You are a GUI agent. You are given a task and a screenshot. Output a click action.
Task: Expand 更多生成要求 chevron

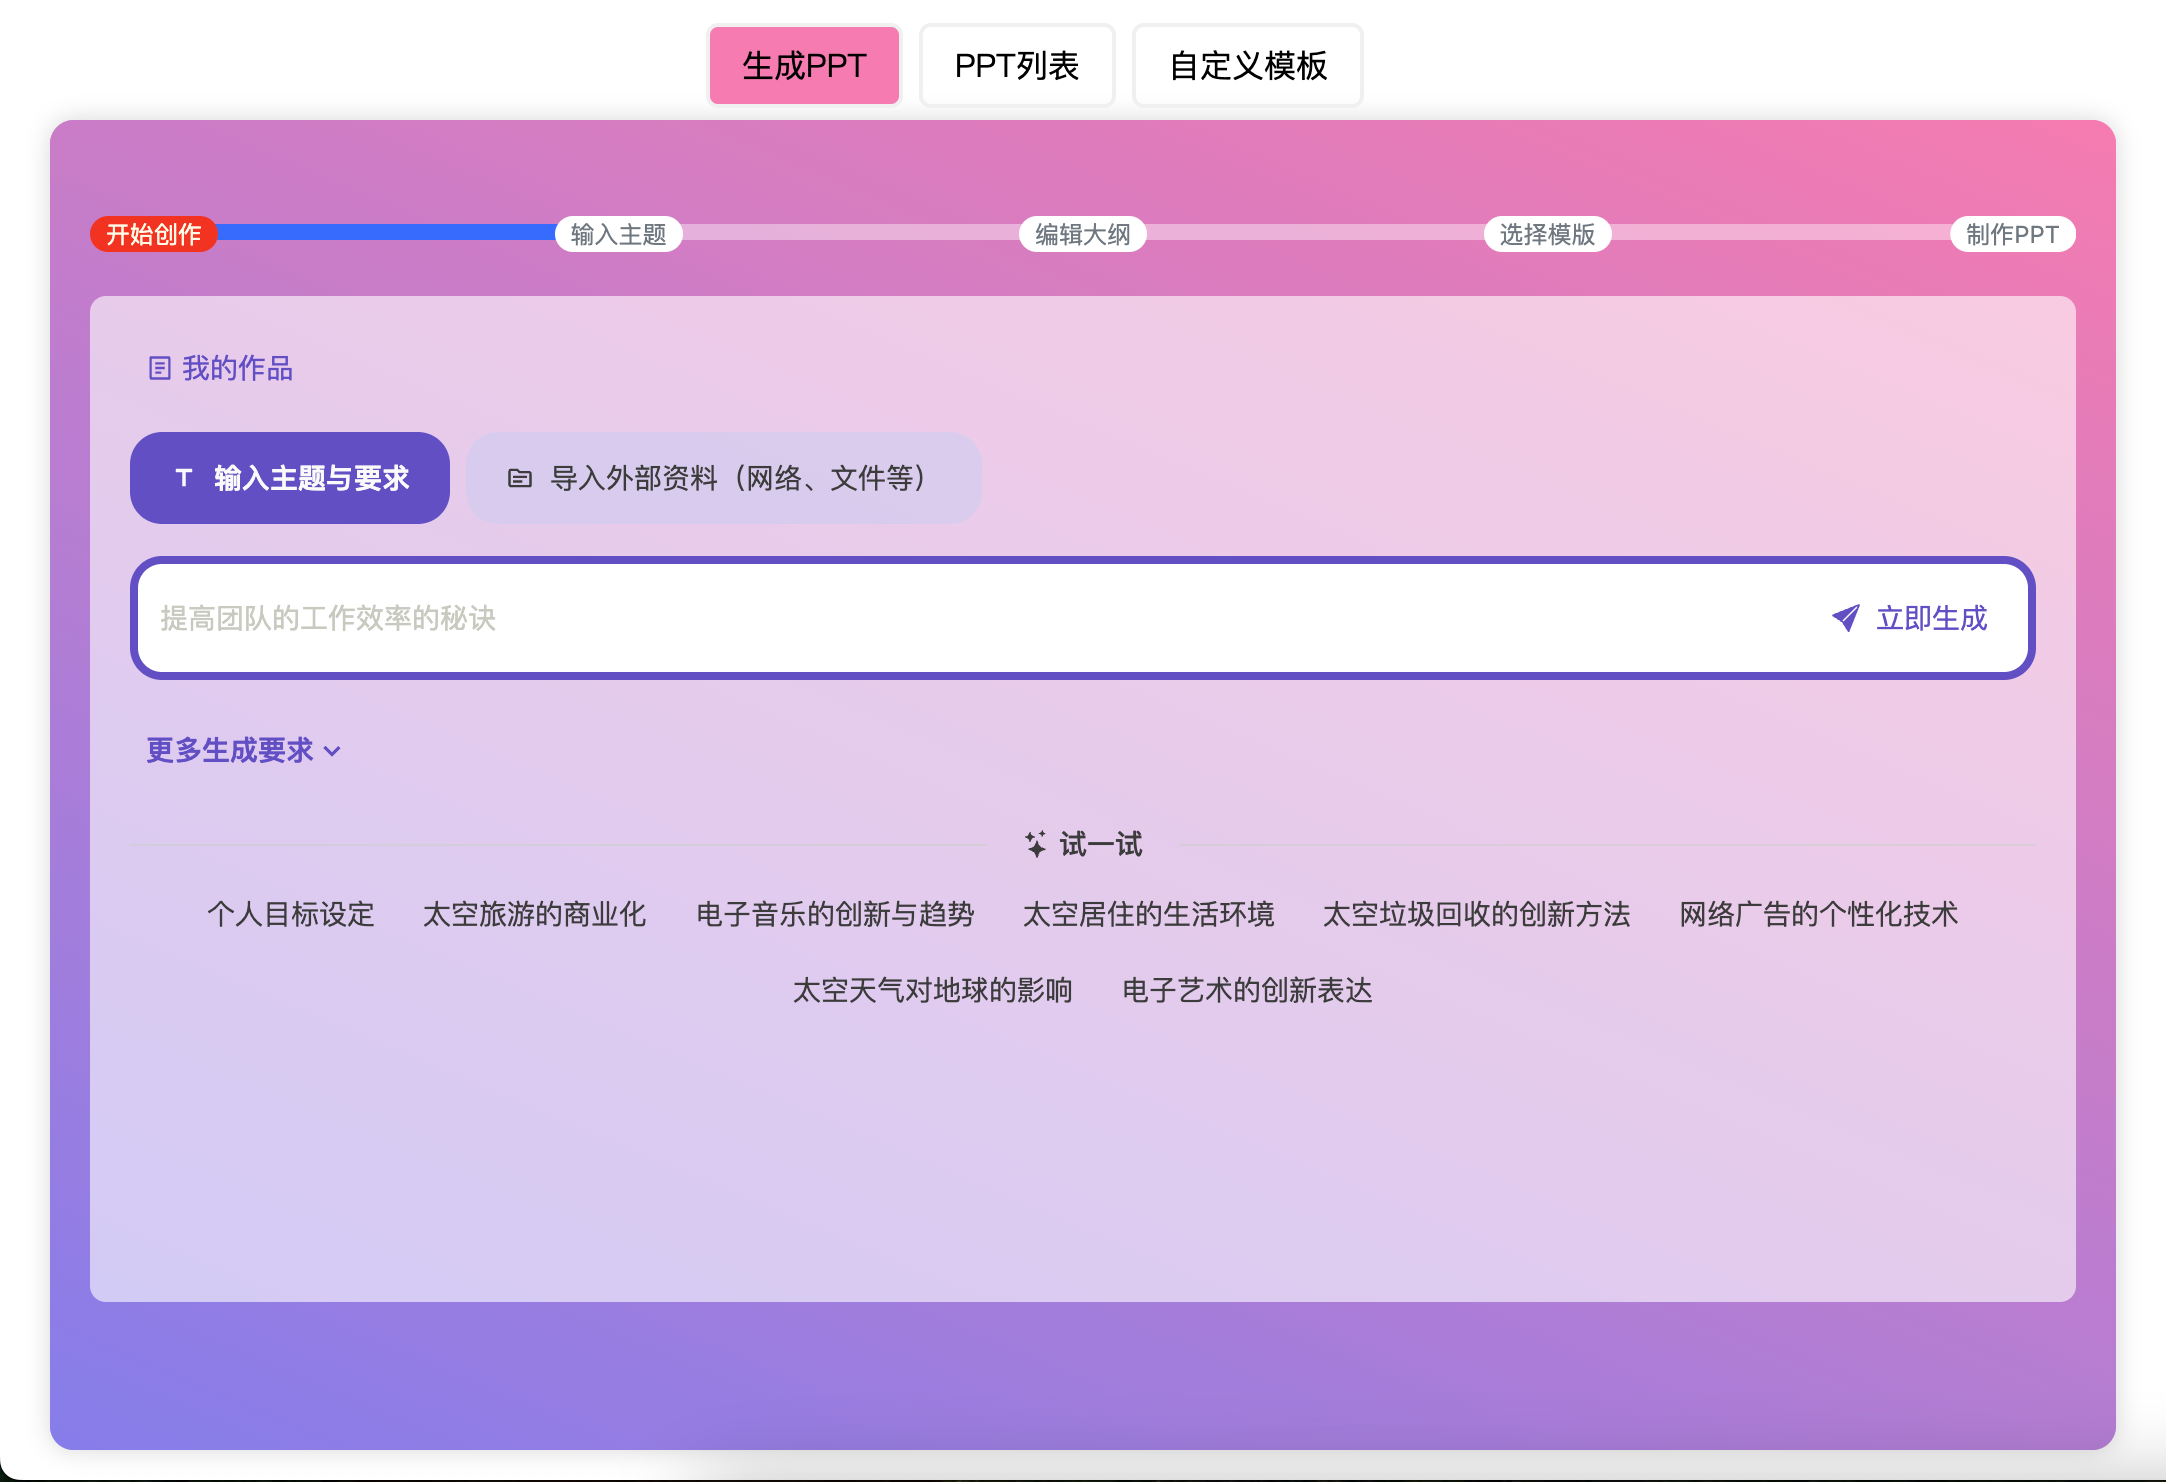click(333, 751)
